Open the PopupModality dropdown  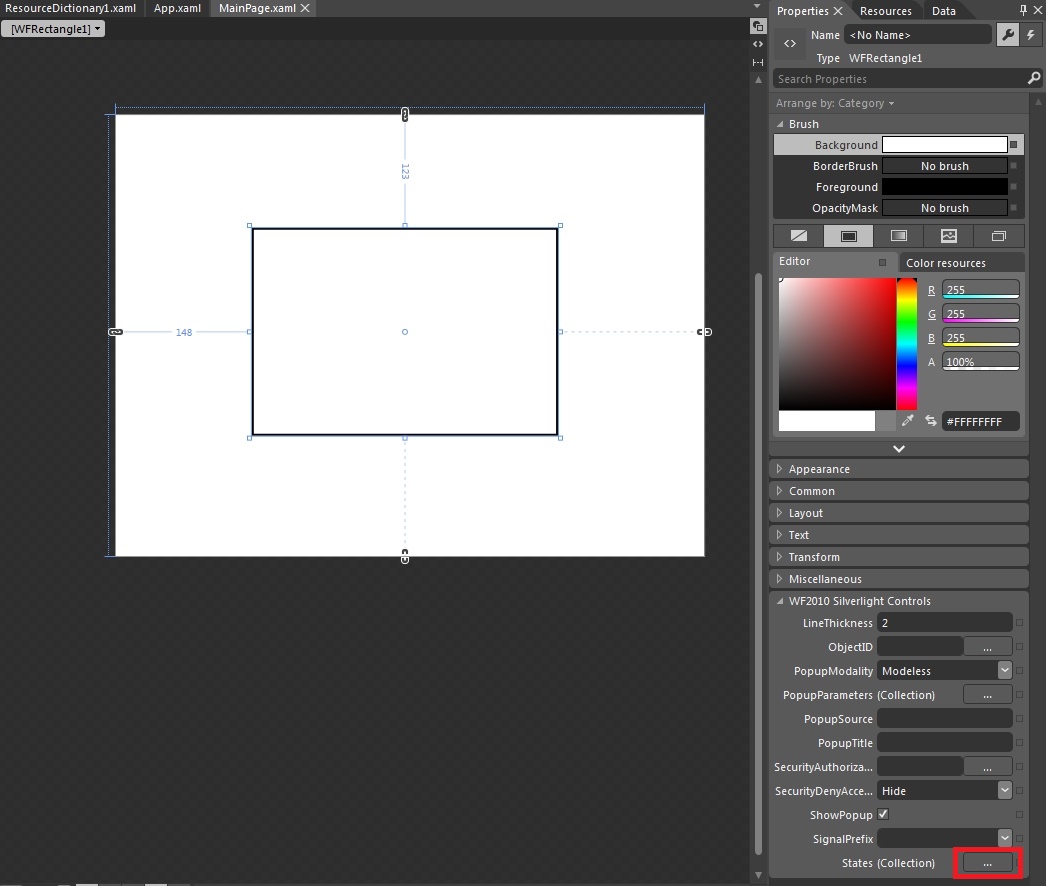click(x=1004, y=671)
